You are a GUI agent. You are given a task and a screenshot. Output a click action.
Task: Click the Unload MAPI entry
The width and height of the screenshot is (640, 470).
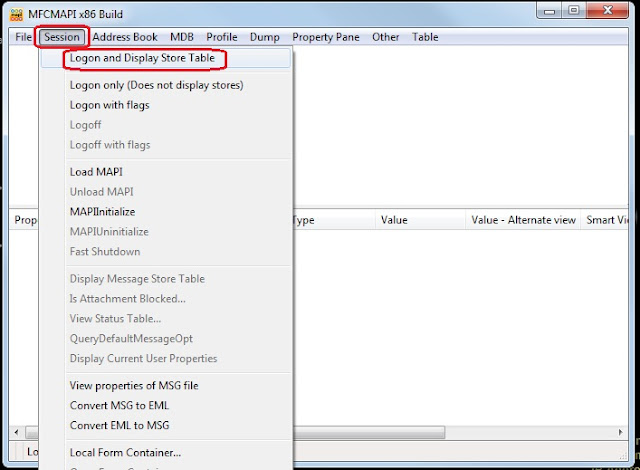(x=166, y=192)
